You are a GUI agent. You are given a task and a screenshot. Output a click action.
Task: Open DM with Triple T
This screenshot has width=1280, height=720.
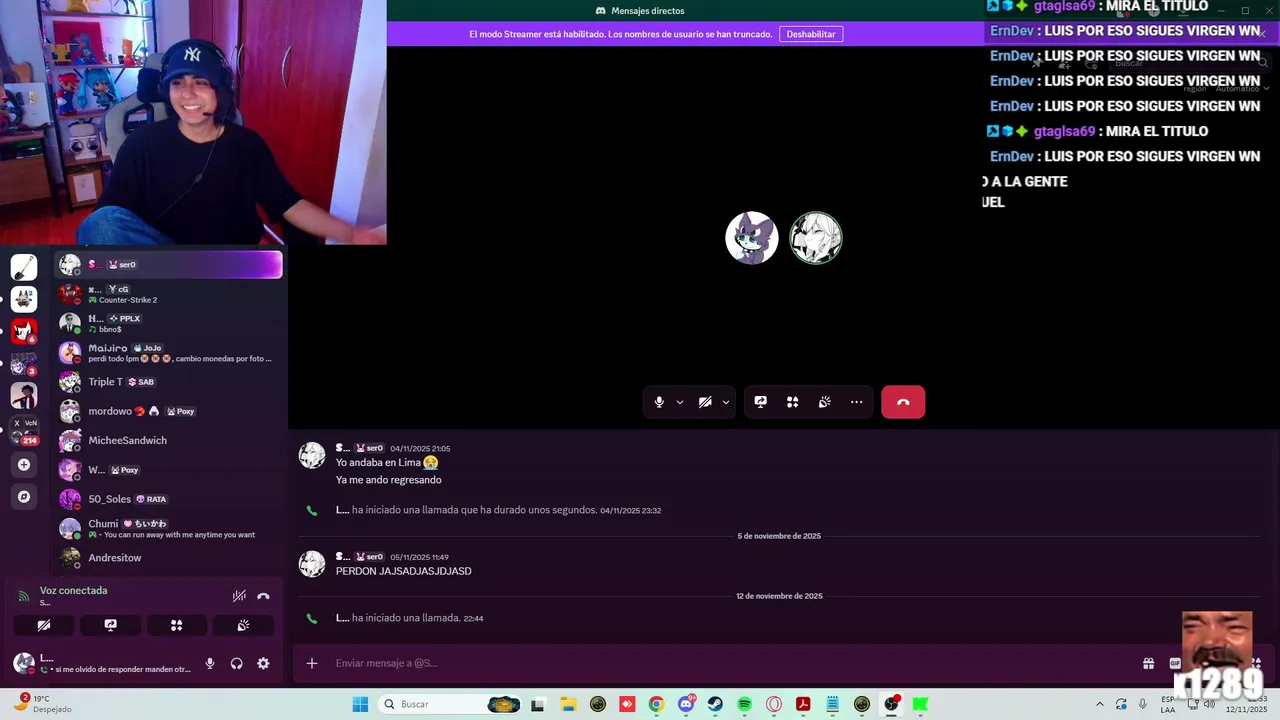coord(168,382)
